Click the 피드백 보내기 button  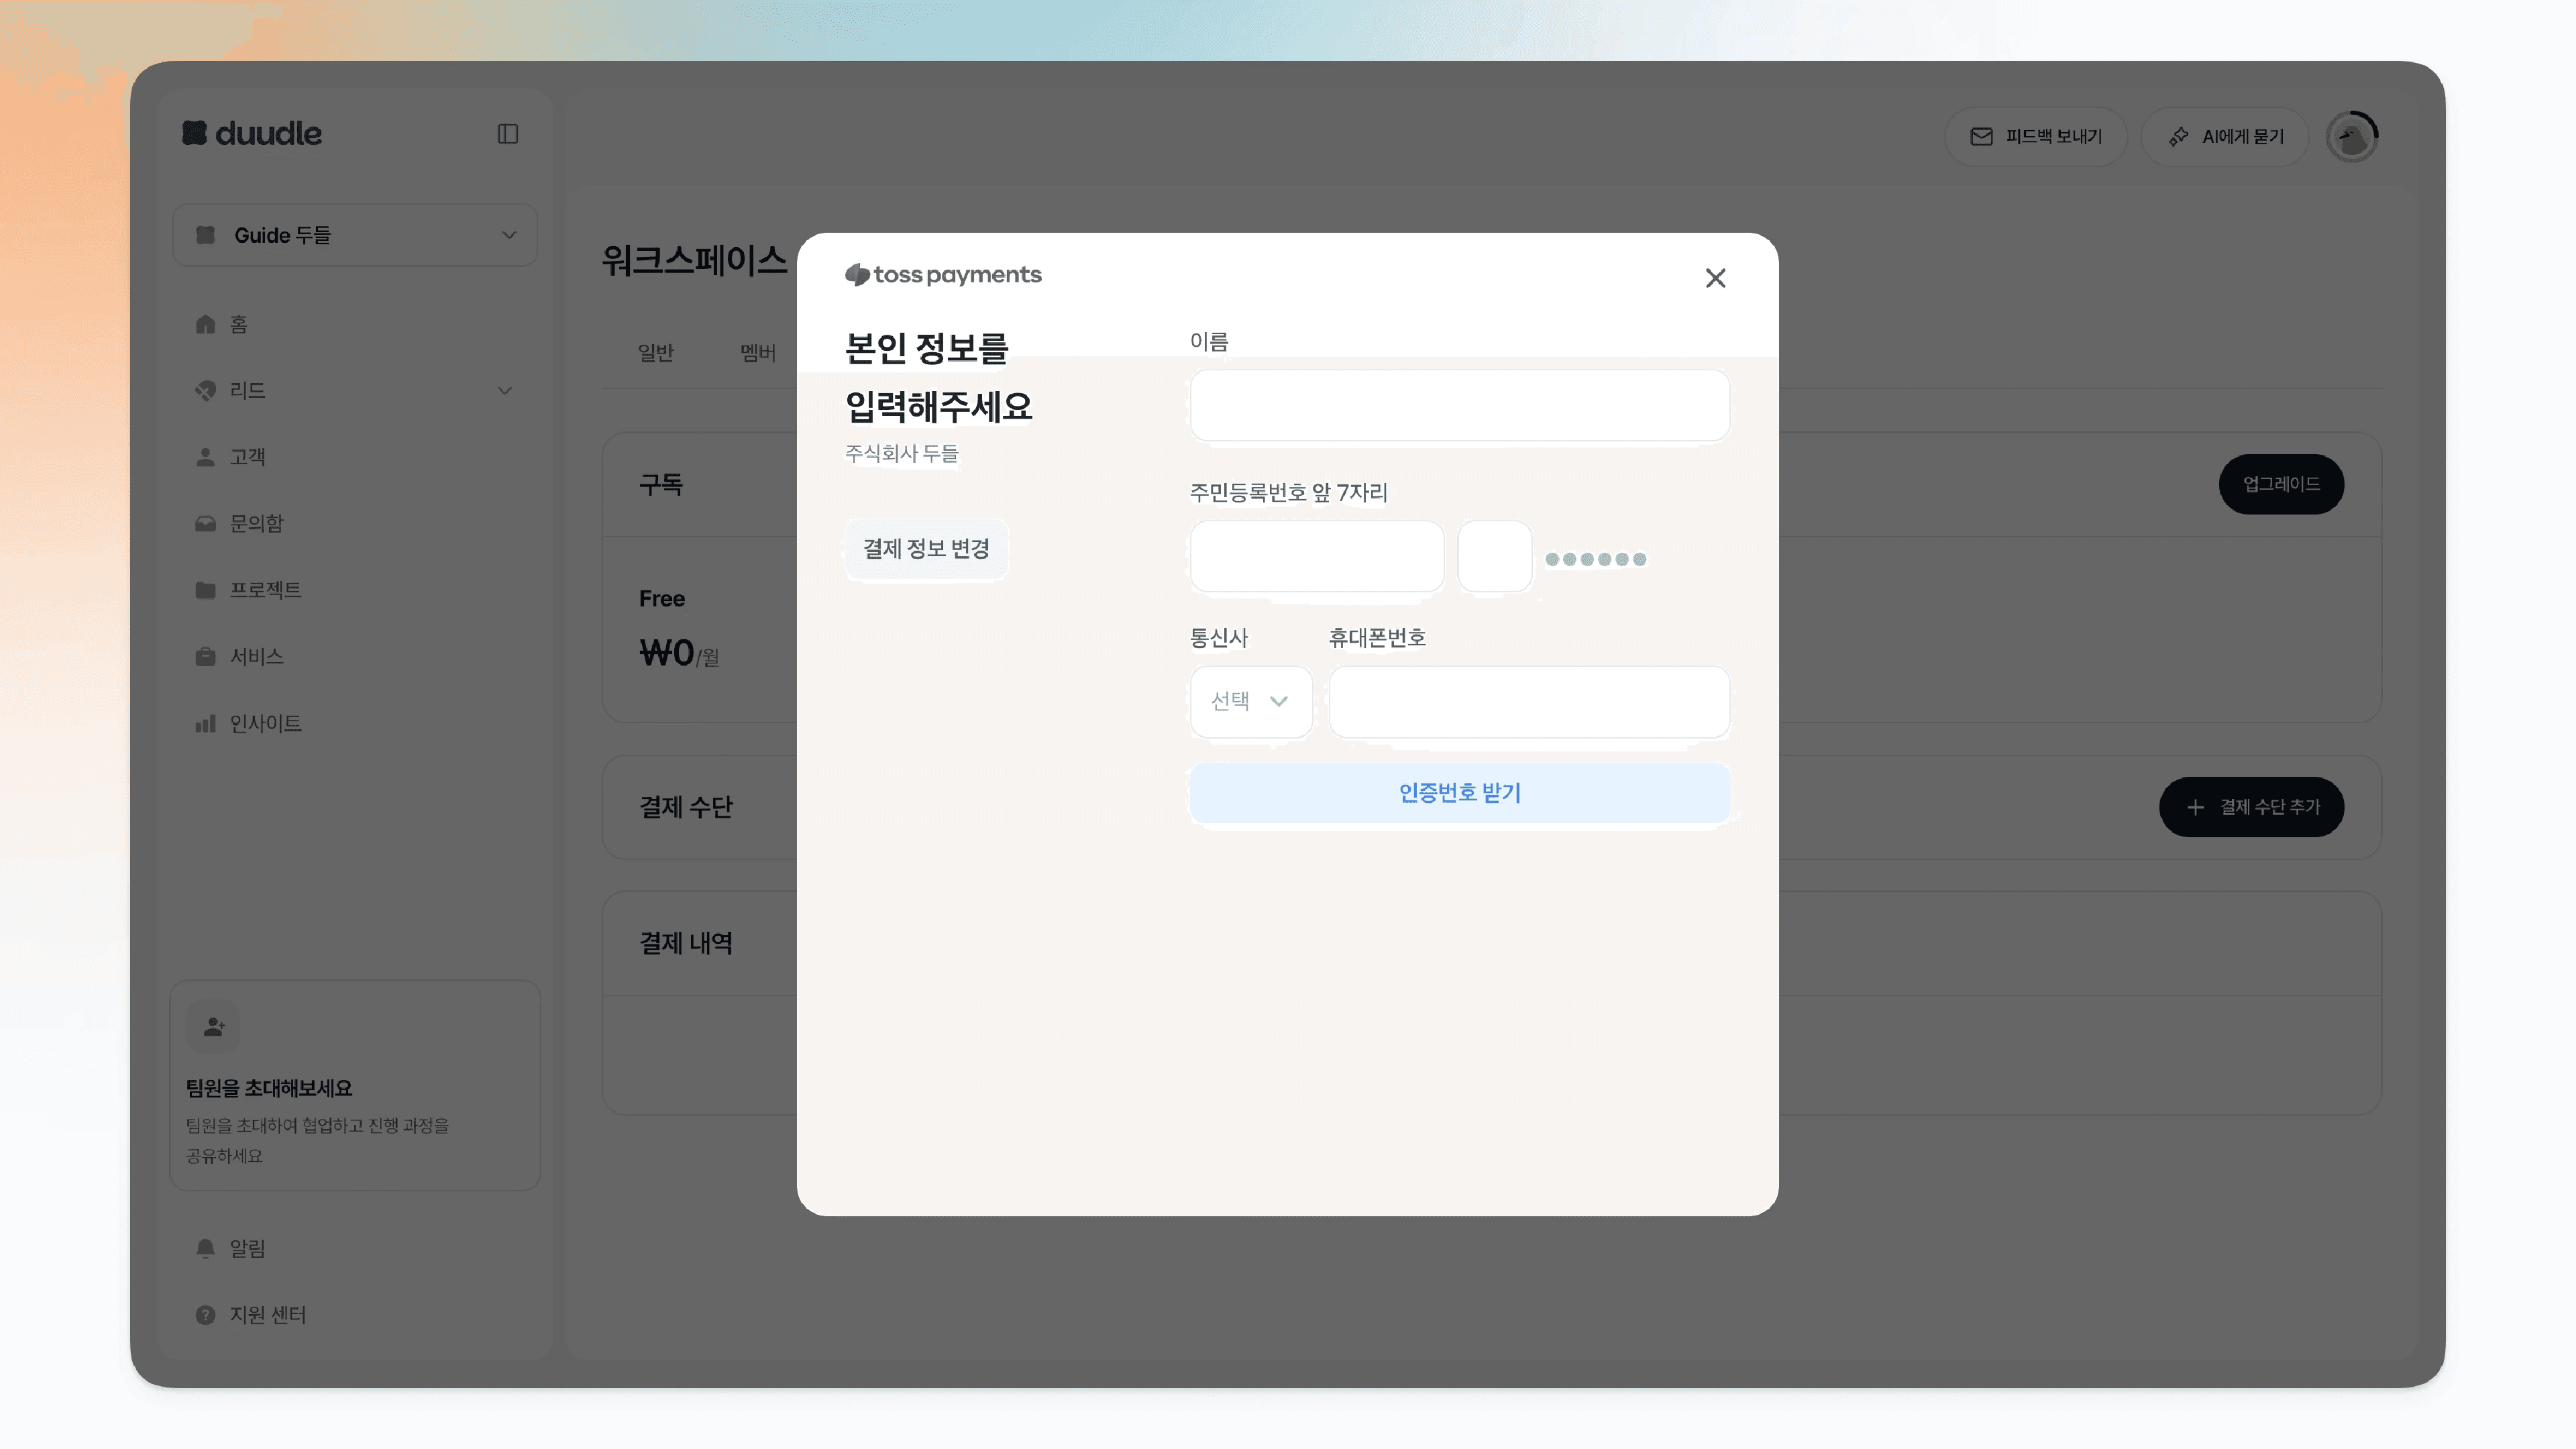[2035, 136]
